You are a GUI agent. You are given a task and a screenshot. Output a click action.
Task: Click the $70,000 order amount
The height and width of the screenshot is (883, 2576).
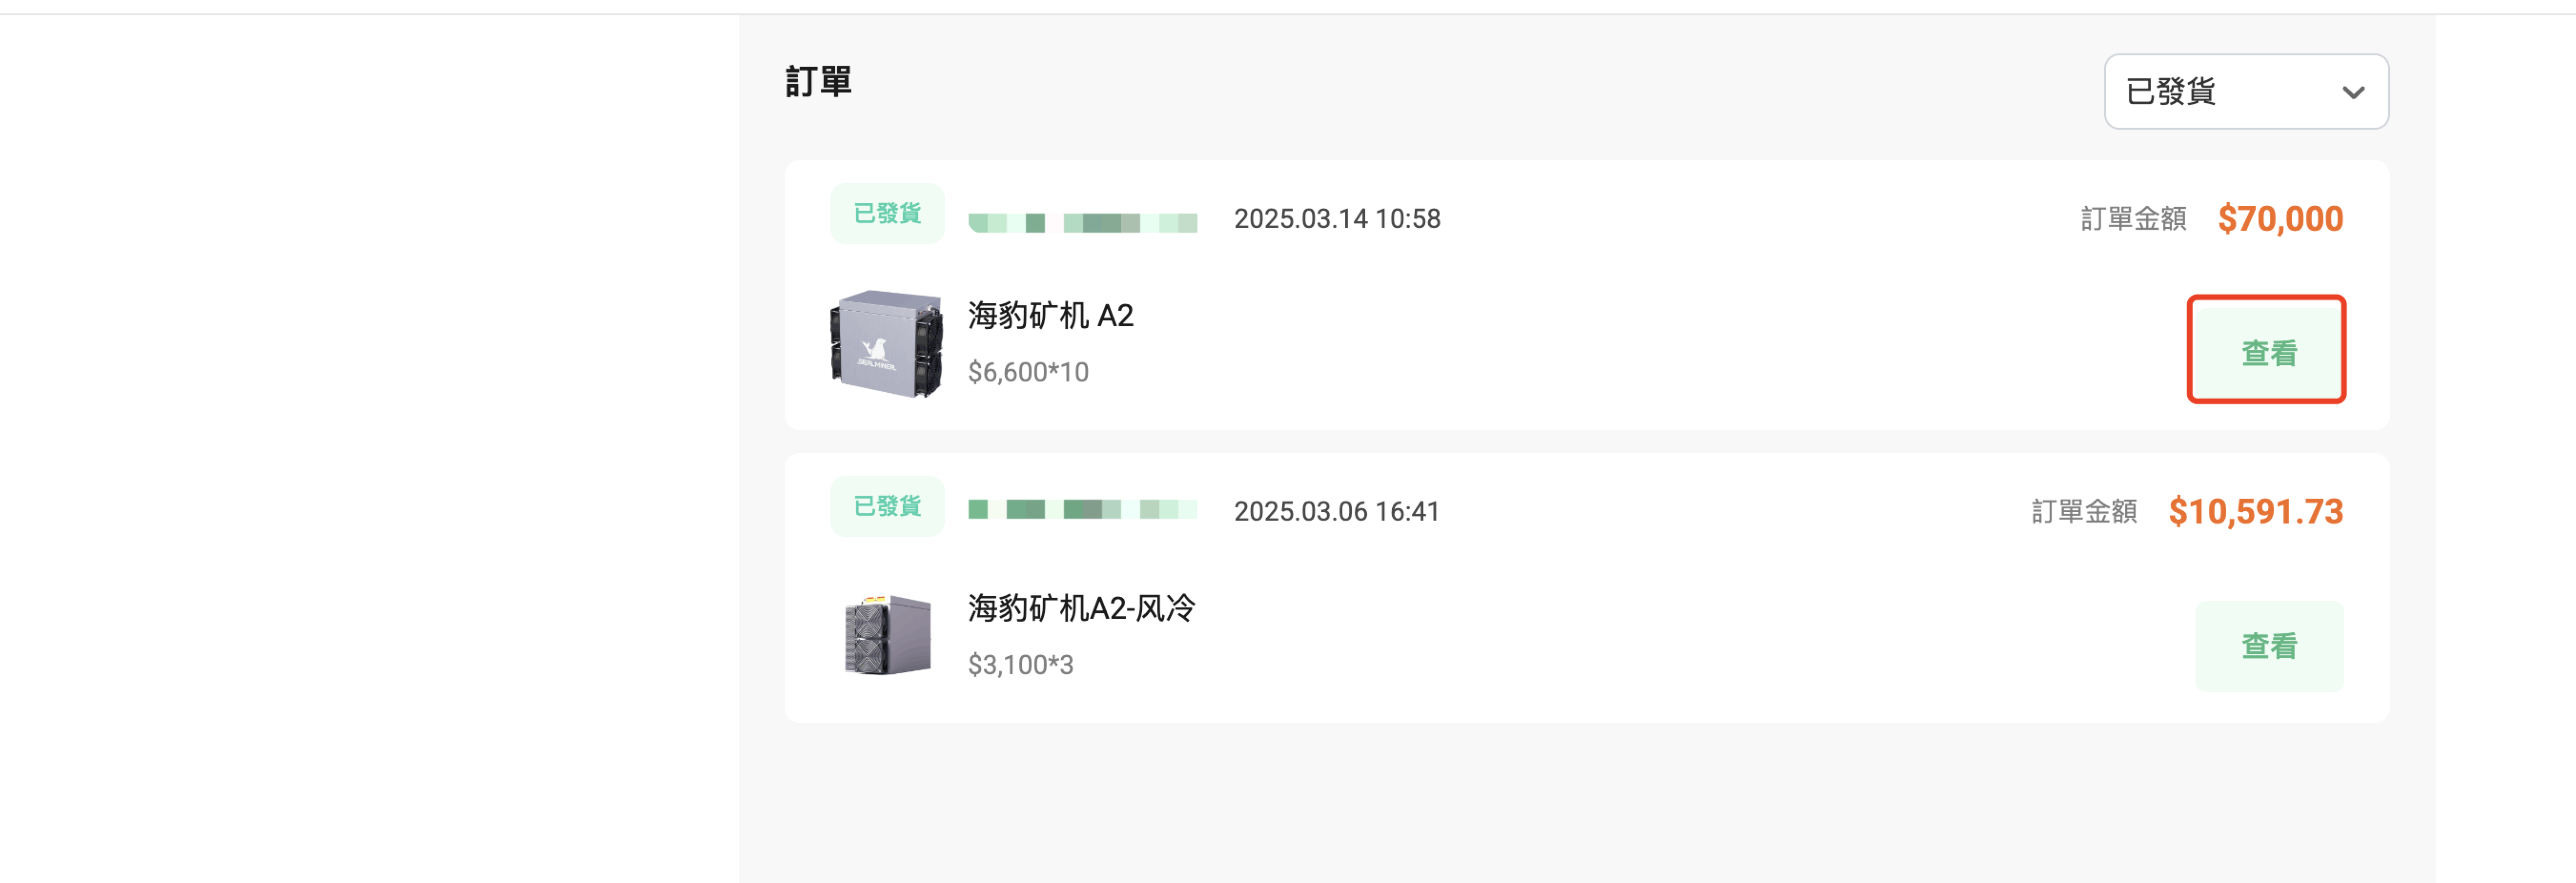[2280, 218]
